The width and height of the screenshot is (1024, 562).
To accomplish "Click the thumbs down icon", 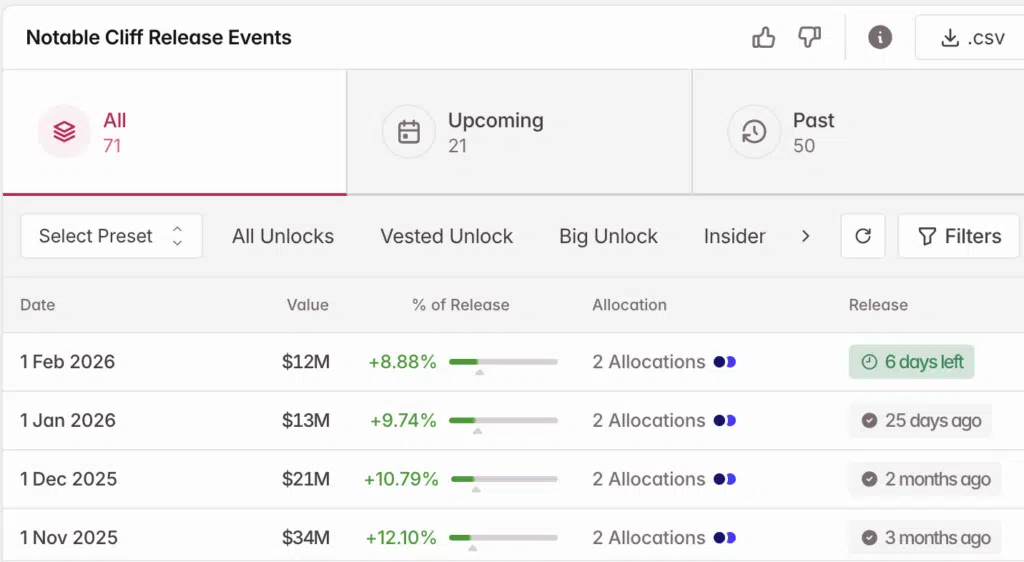I will [809, 38].
